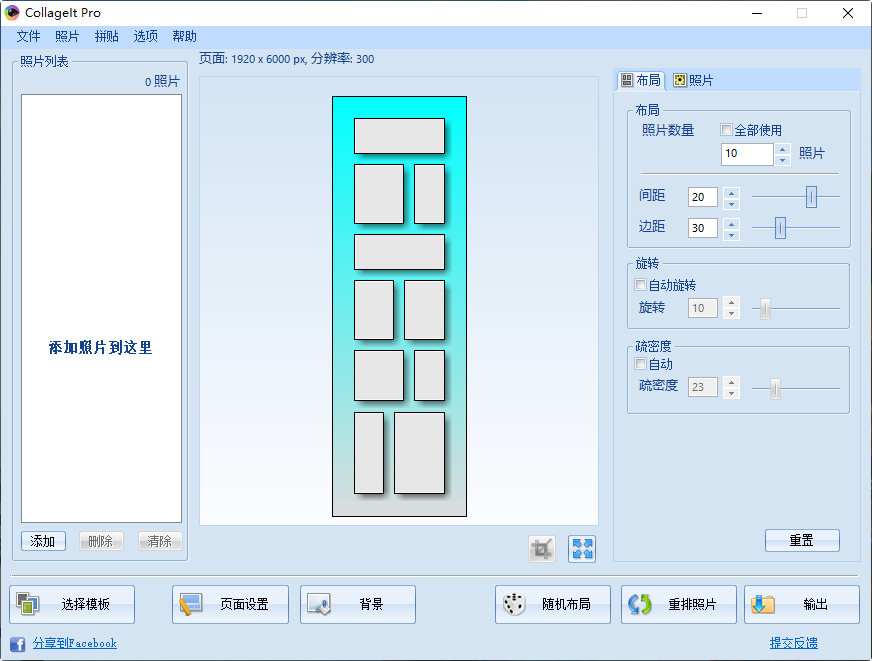Click the 疏密度 stepper up arrow

tap(732, 382)
